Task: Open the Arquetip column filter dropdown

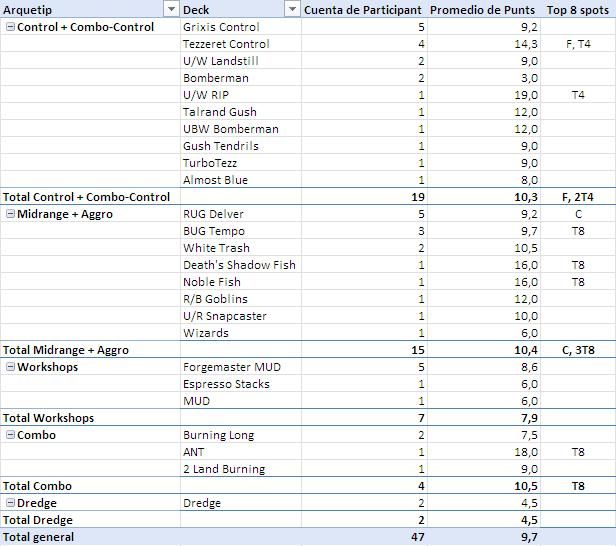Action: pyautogui.click(x=170, y=9)
